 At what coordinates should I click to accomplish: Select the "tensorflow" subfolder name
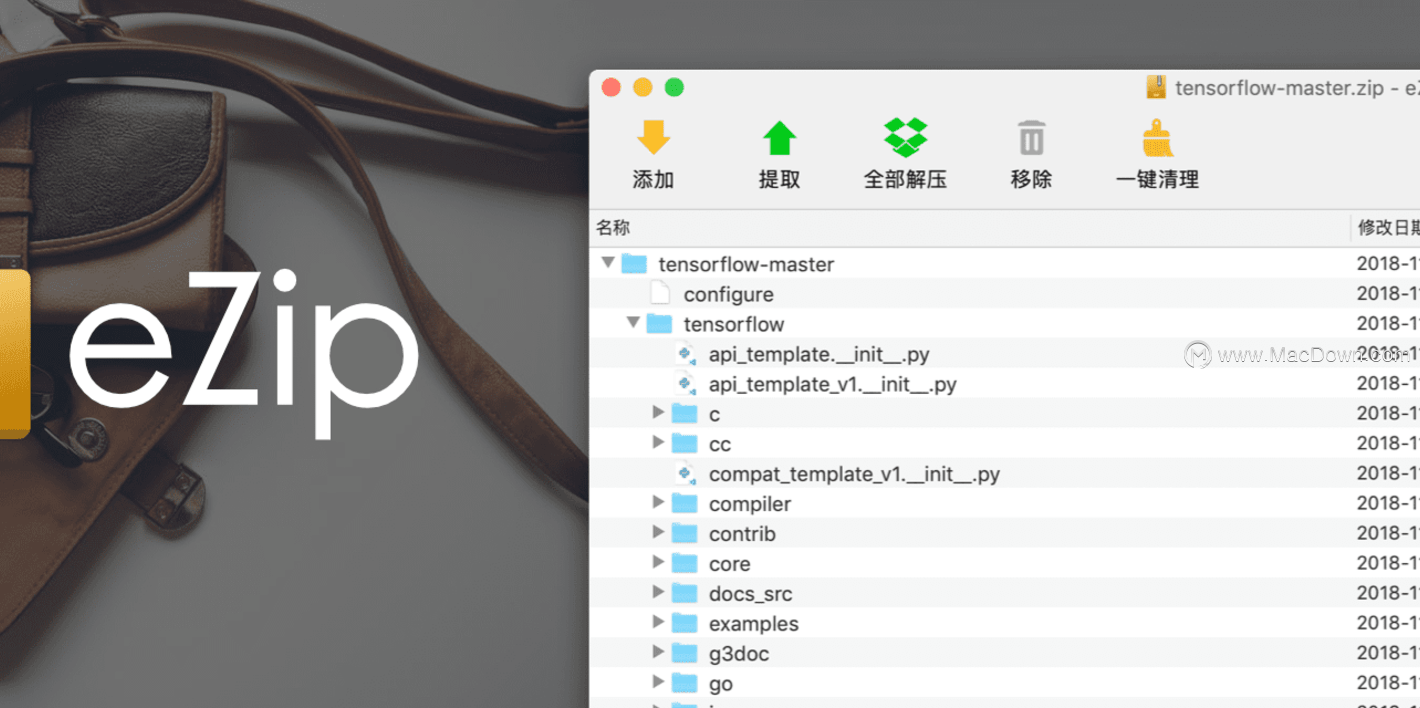point(734,324)
